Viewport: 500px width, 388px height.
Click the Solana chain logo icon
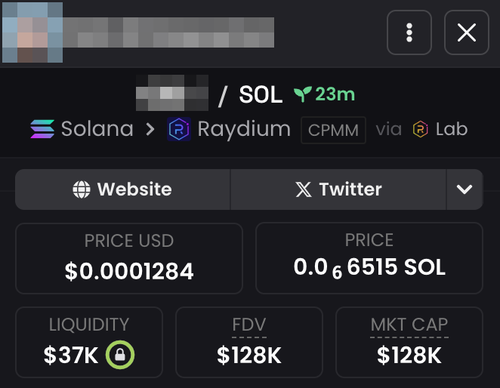[x=42, y=129]
